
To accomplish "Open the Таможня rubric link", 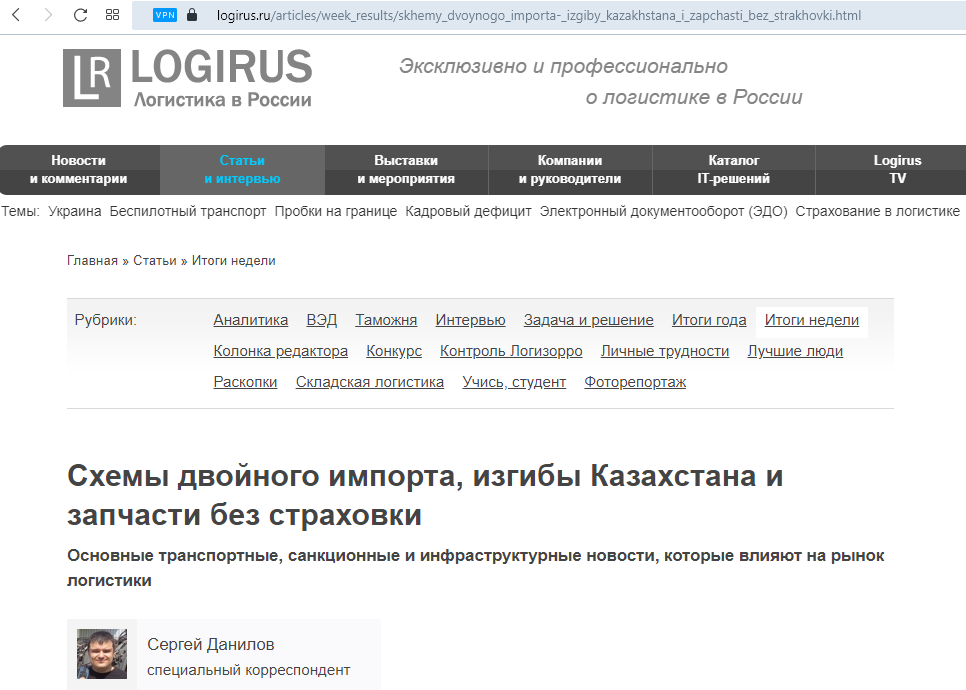I will [x=386, y=320].
